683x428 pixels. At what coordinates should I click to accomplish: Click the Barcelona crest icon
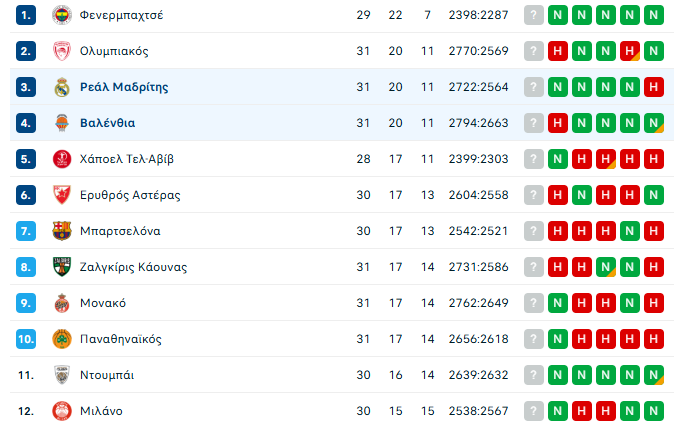[61, 231]
